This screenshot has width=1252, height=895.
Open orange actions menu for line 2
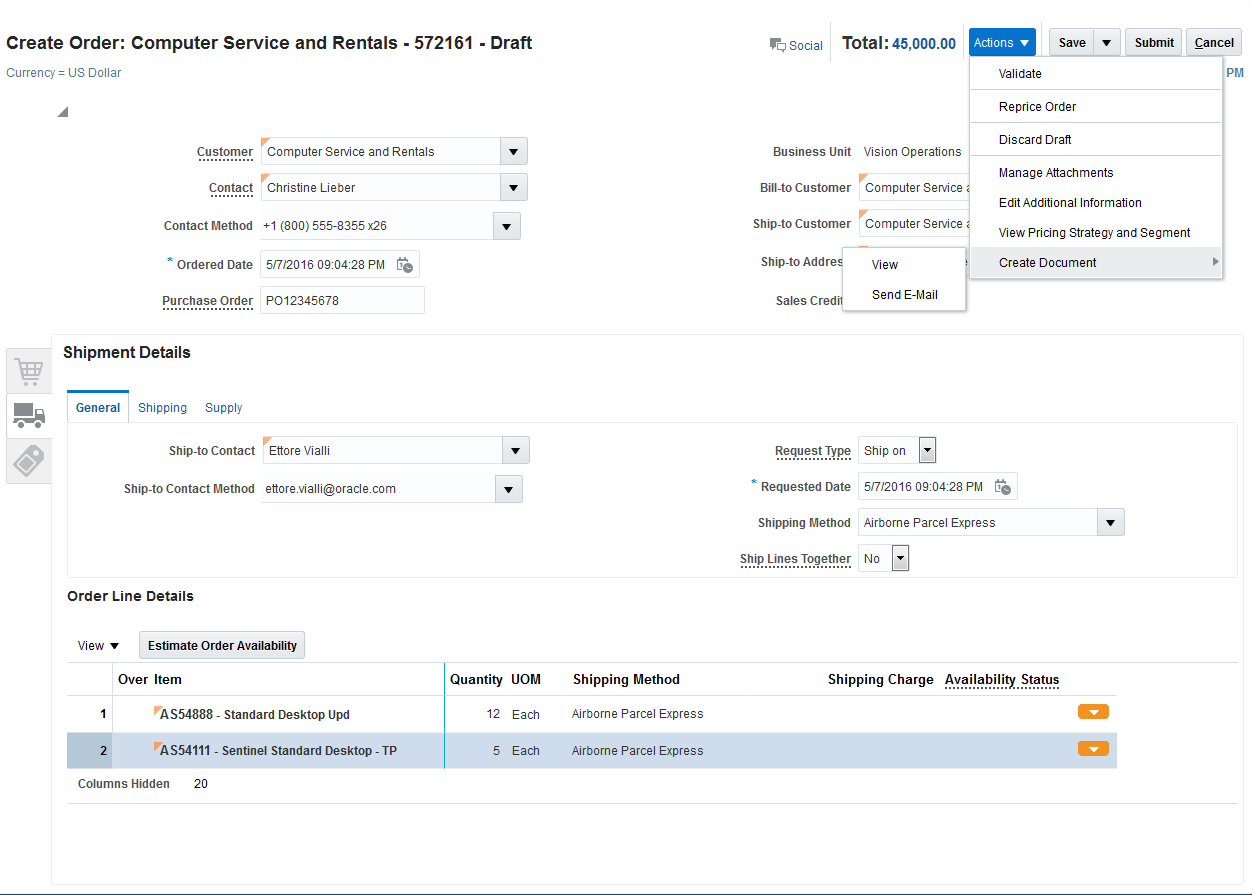tap(1093, 748)
